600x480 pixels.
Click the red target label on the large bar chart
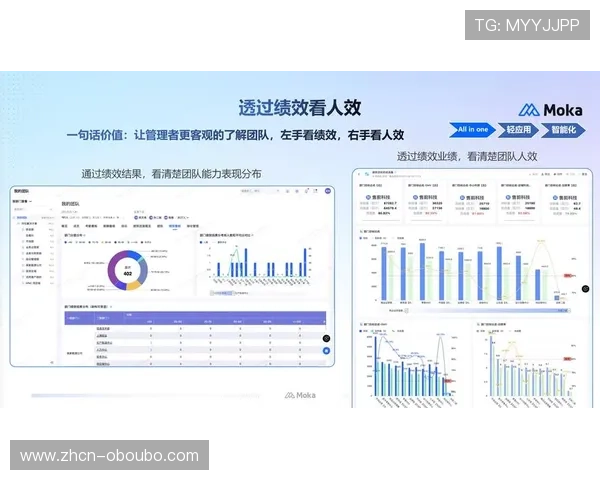pyautogui.click(x=568, y=276)
